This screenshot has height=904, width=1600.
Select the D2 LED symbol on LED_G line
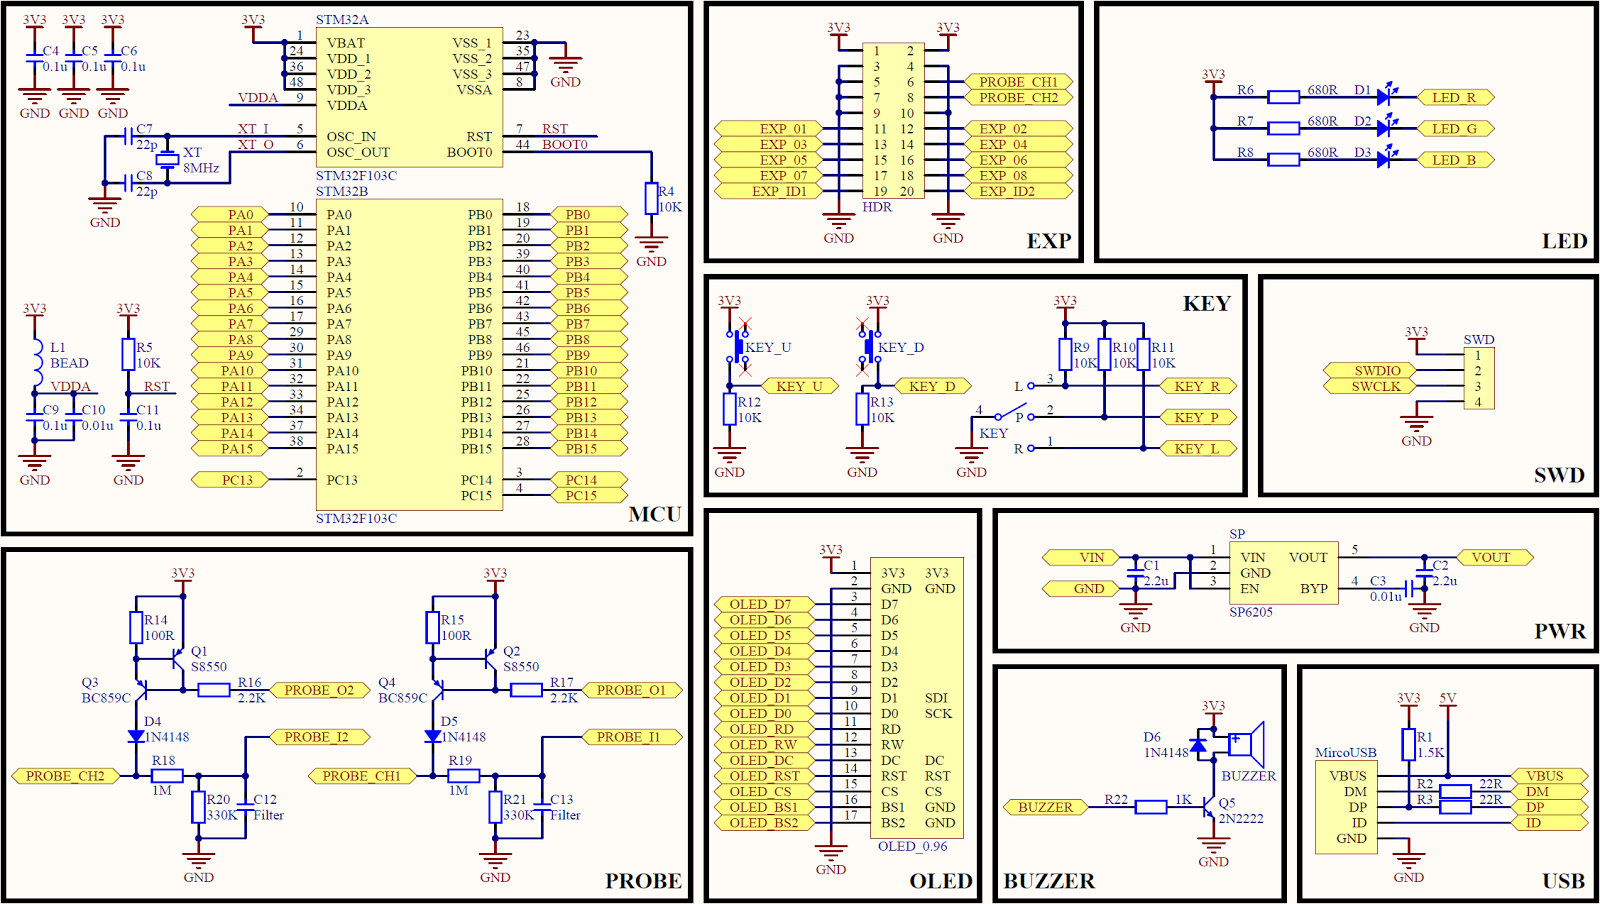[1386, 127]
